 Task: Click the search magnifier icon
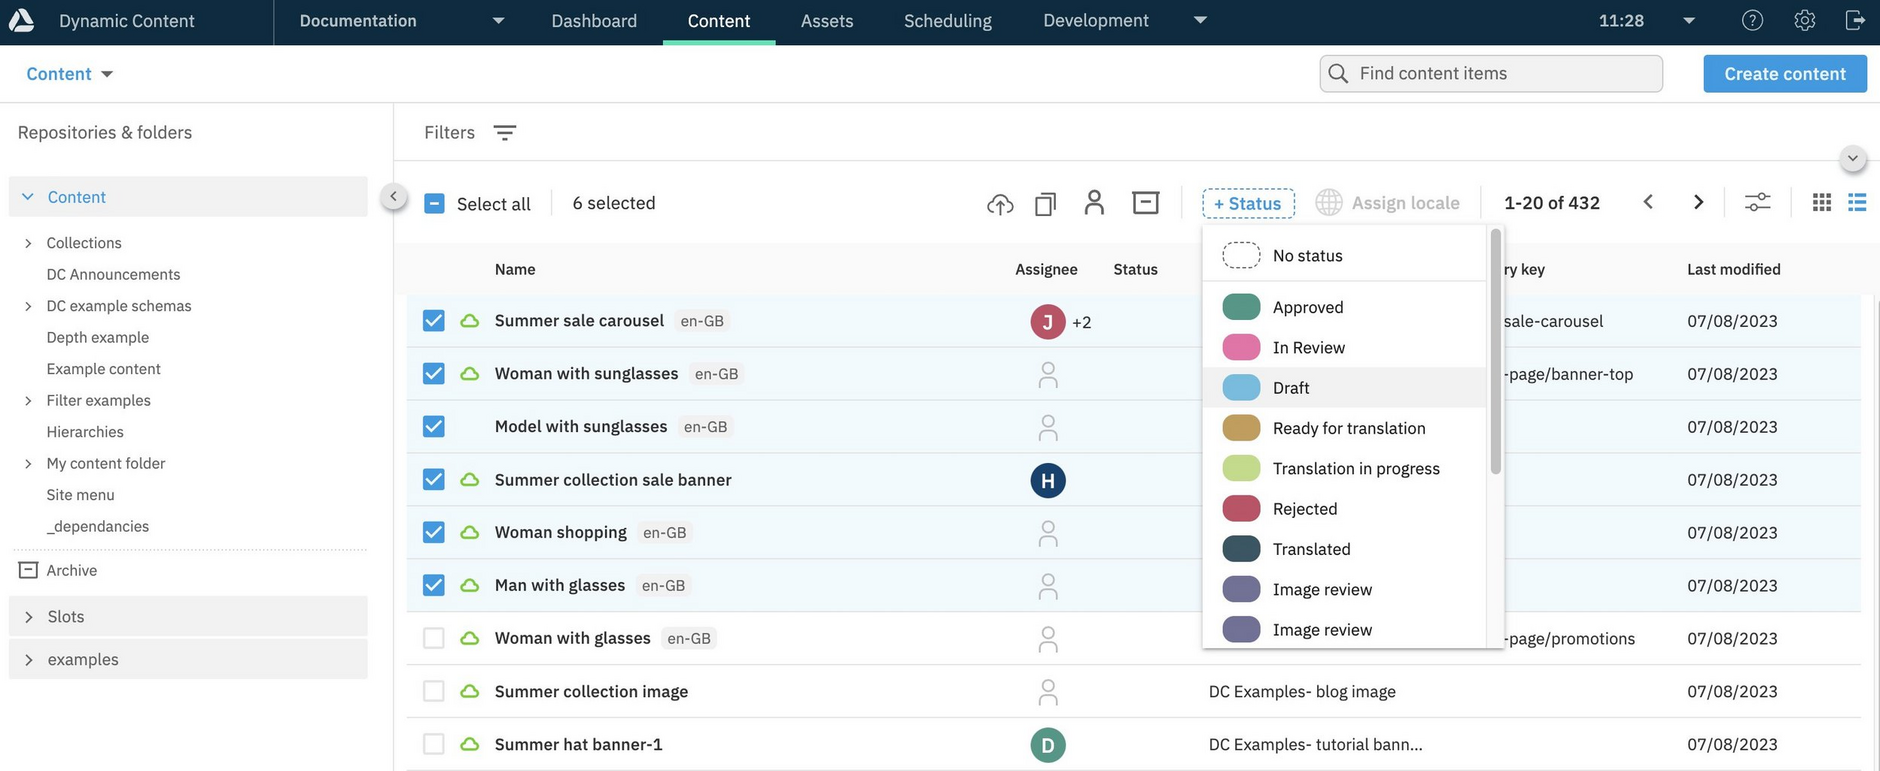pos(1338,73)
